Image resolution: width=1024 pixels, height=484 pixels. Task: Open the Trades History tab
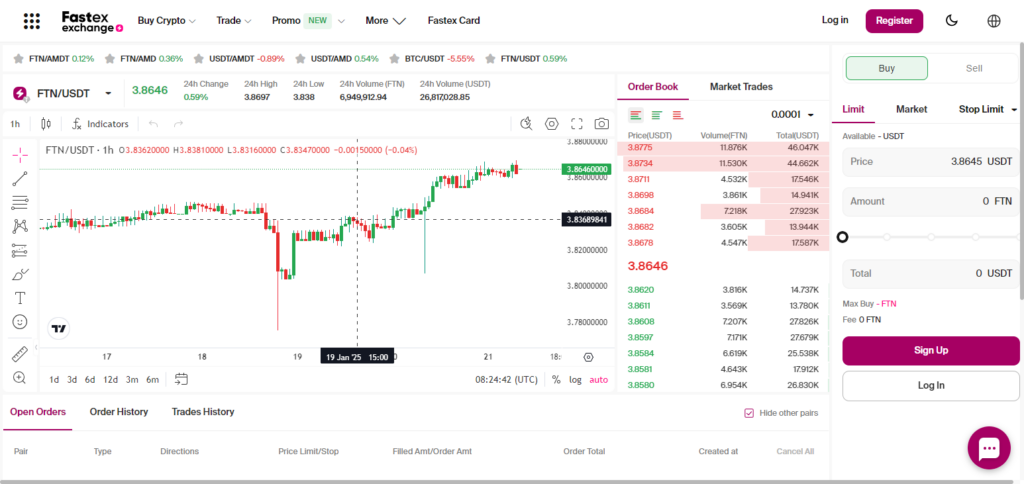(203, 411)
